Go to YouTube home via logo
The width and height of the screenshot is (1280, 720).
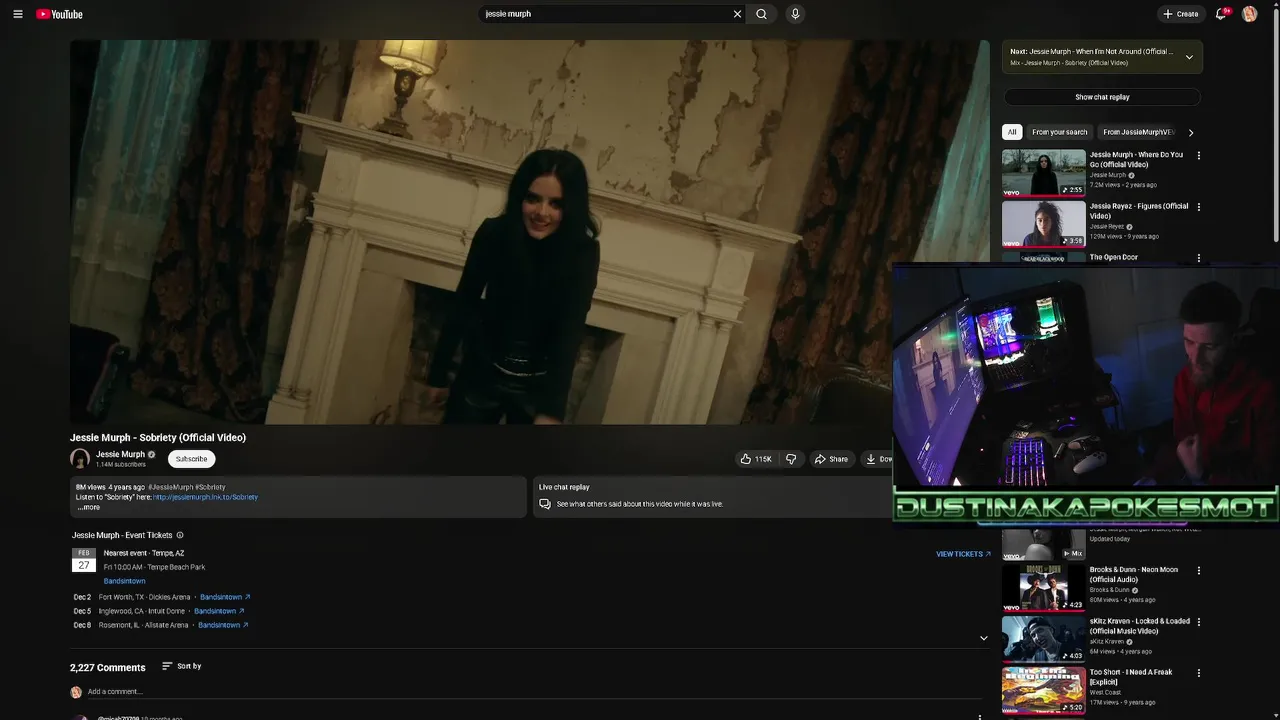point(60,14)
